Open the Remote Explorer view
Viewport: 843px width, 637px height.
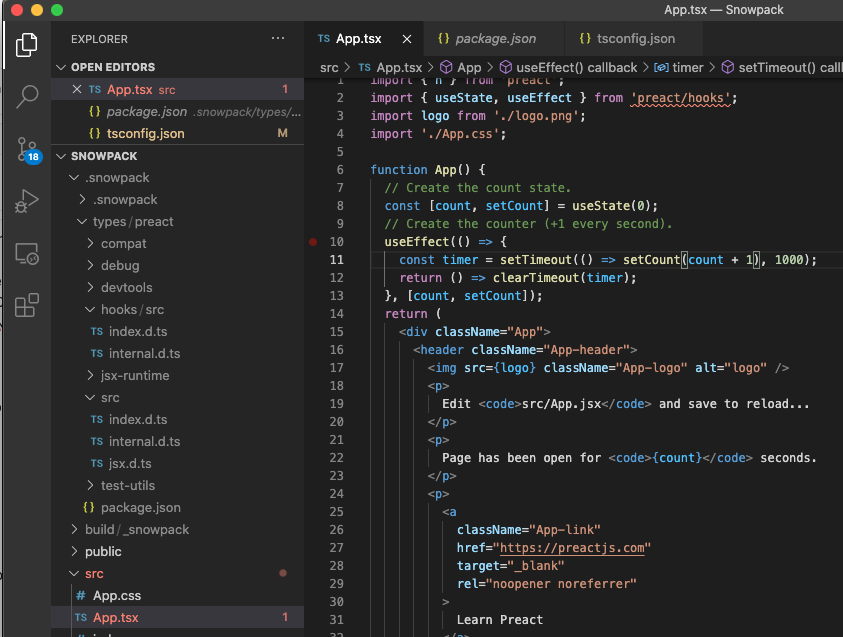pyautogui.click(x=26, y=253)
